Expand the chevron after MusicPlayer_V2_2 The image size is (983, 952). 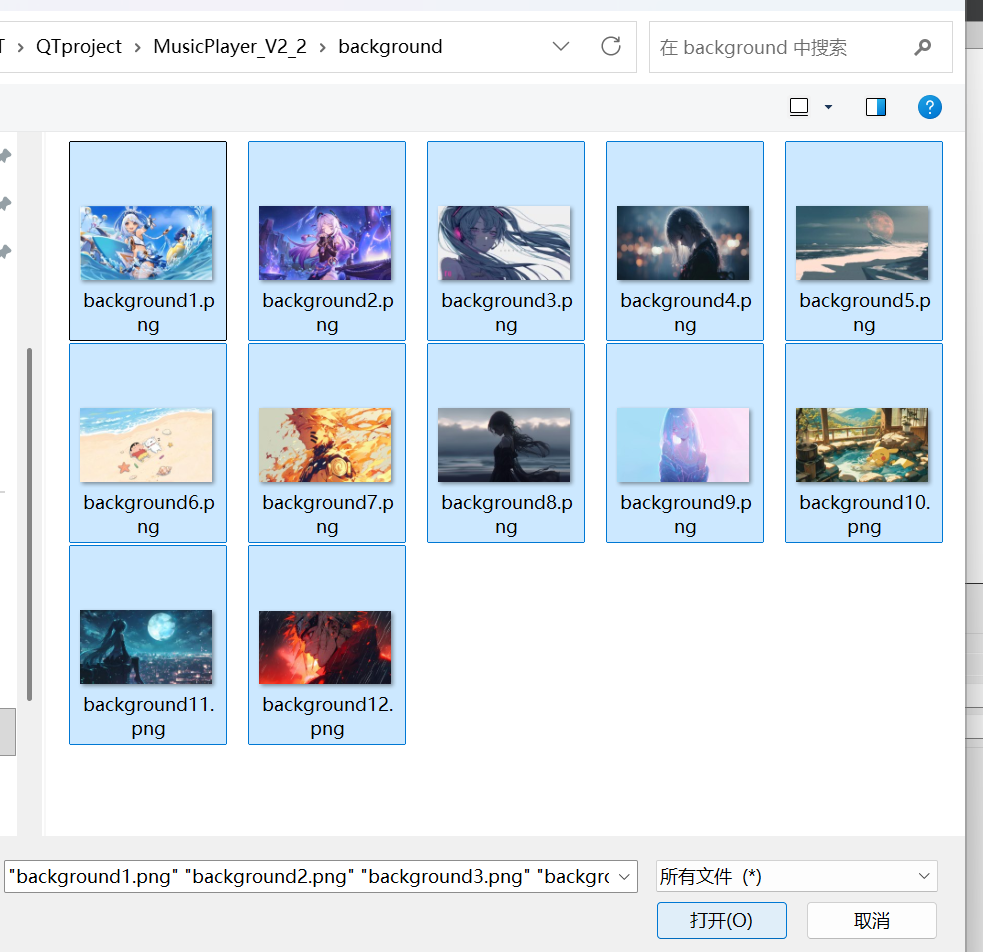[x=322, y=47]
